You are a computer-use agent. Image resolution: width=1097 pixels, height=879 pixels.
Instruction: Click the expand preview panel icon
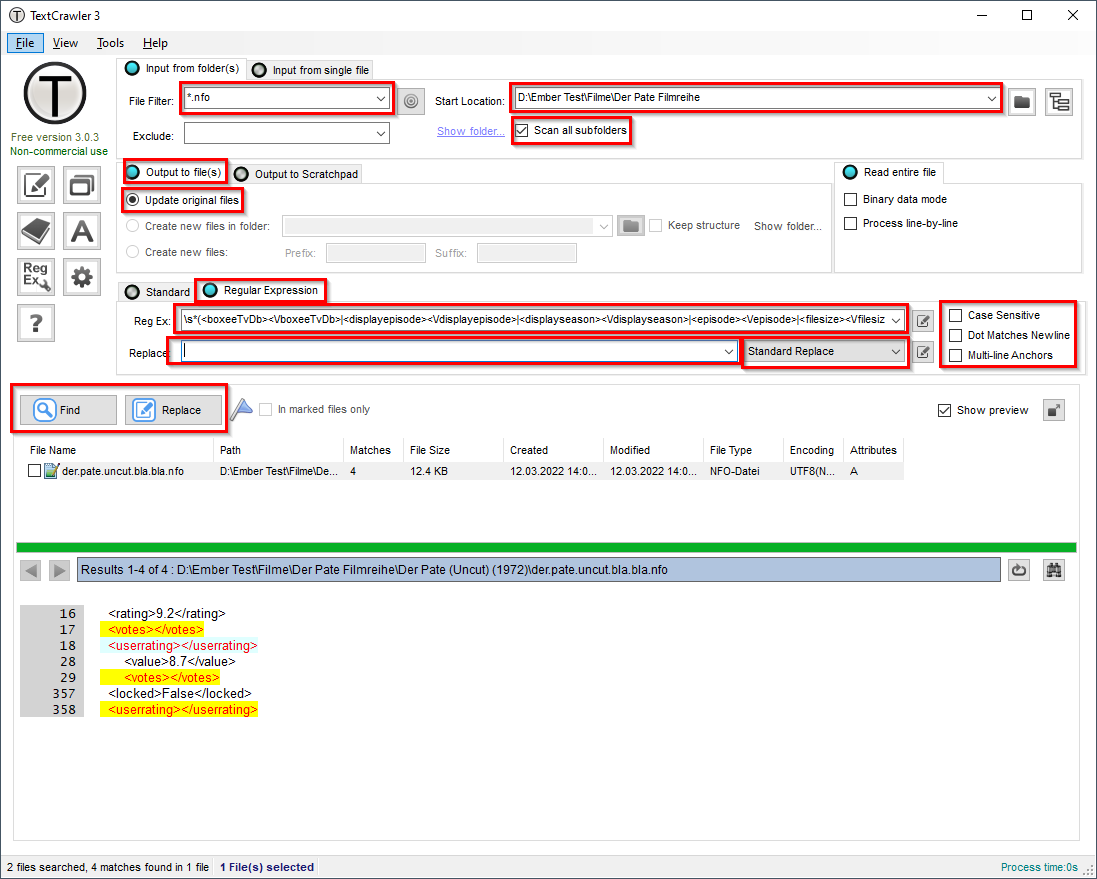click(1054, 410)
